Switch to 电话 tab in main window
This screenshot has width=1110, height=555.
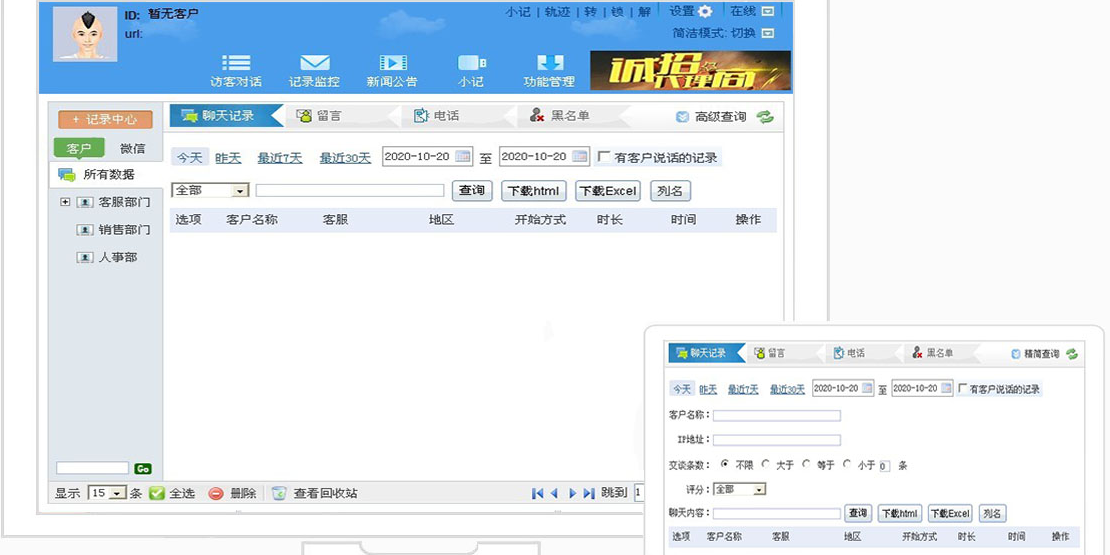(x=446, y=116)
